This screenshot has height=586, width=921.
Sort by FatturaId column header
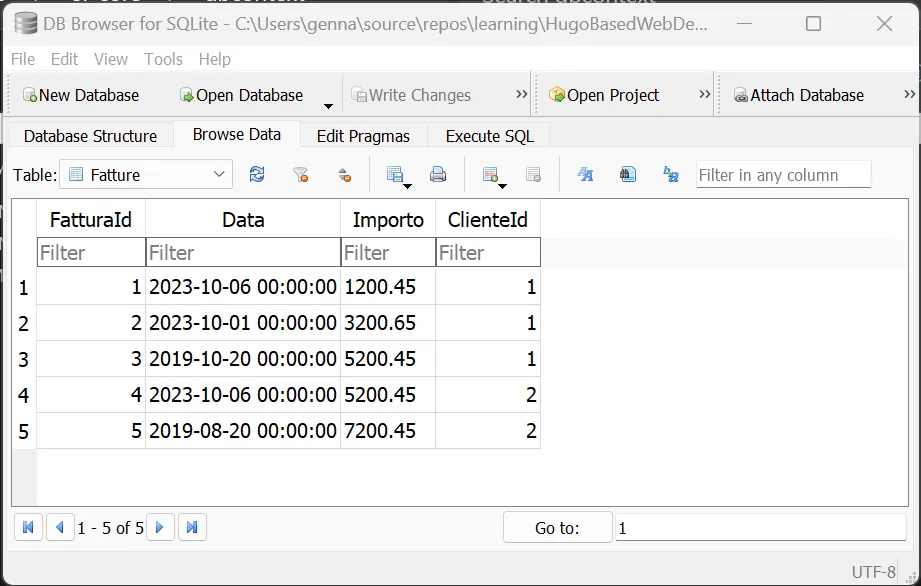click(x=91, y=220)
